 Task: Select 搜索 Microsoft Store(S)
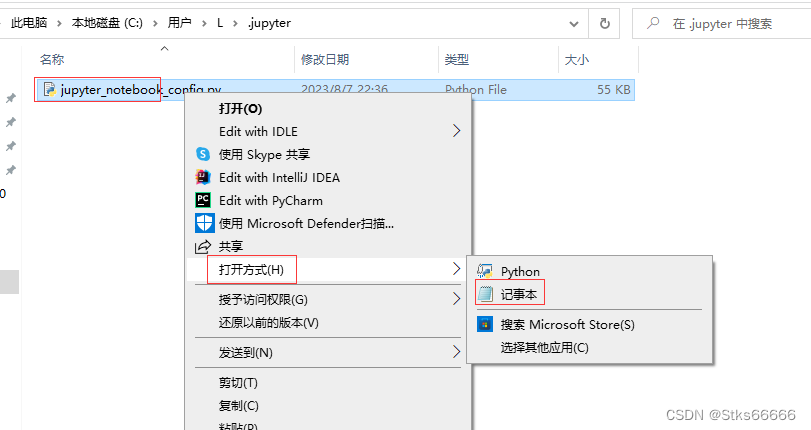(567, 324)
